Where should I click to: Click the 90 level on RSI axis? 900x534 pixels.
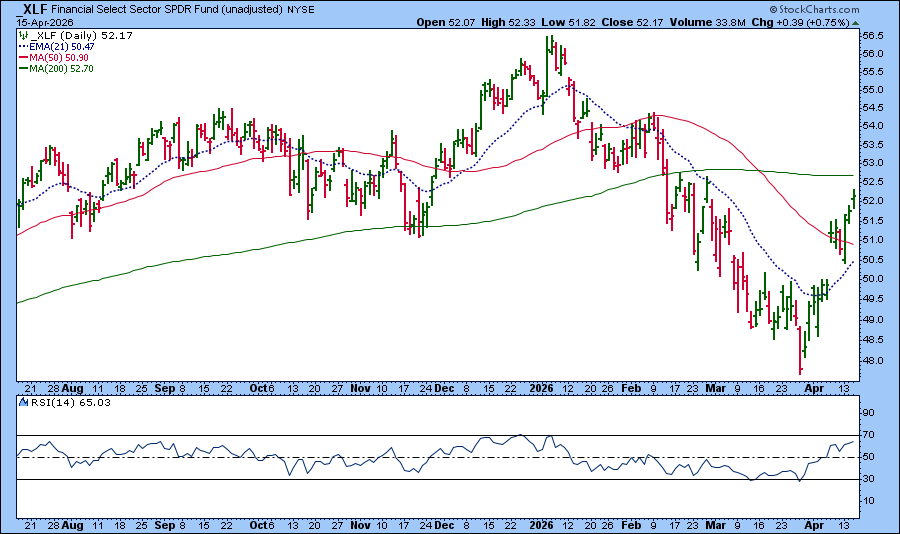[x=868, y=413]
